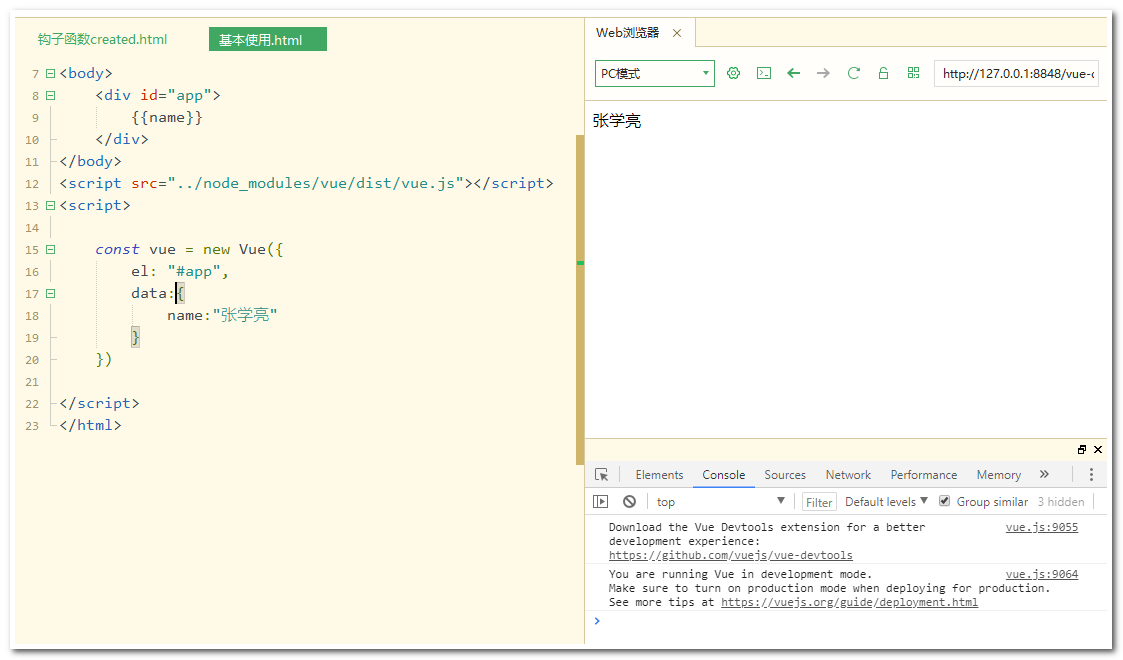Click const vue declaration on line 15
The height and width of the screenshot is (660, 1123).
tap(135, 249)
